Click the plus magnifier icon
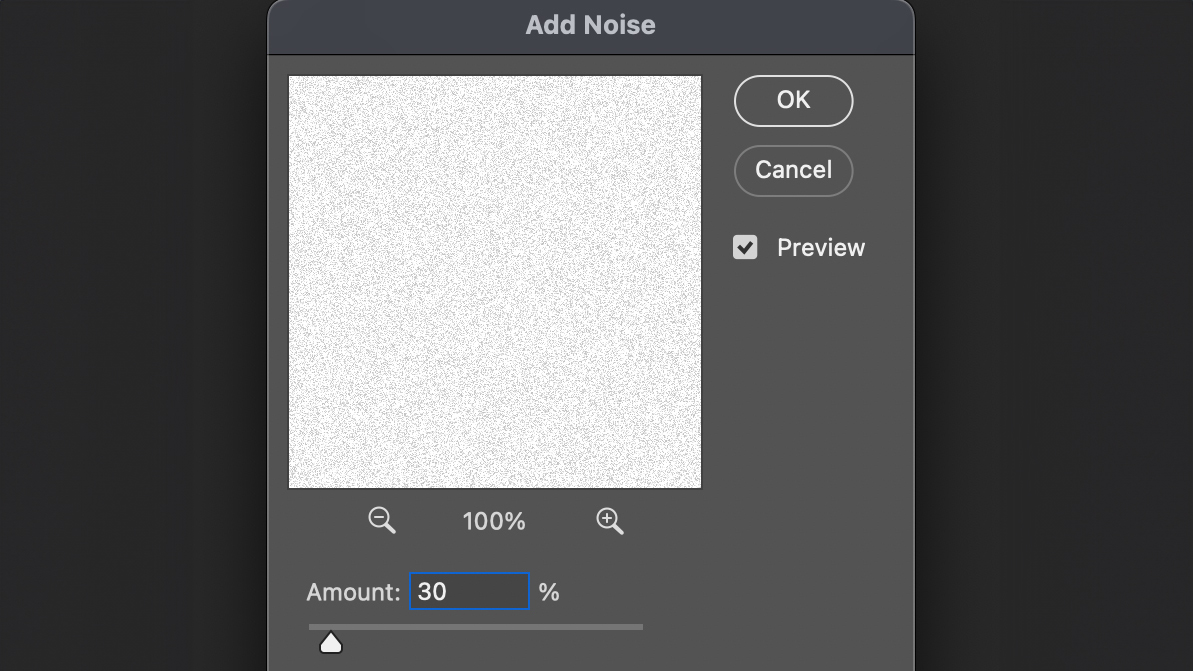The width and height of the screenshot is (1193, 671). (x=610, y=520)
